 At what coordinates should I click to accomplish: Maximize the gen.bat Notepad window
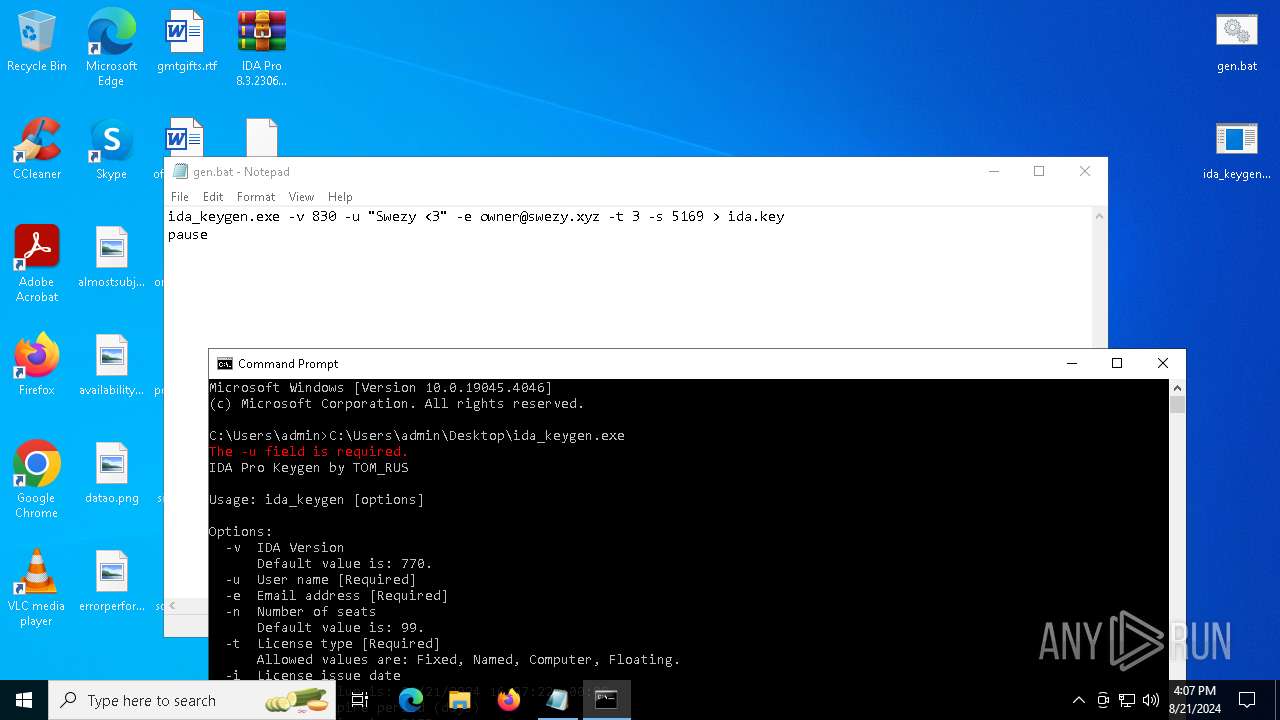1039,171
